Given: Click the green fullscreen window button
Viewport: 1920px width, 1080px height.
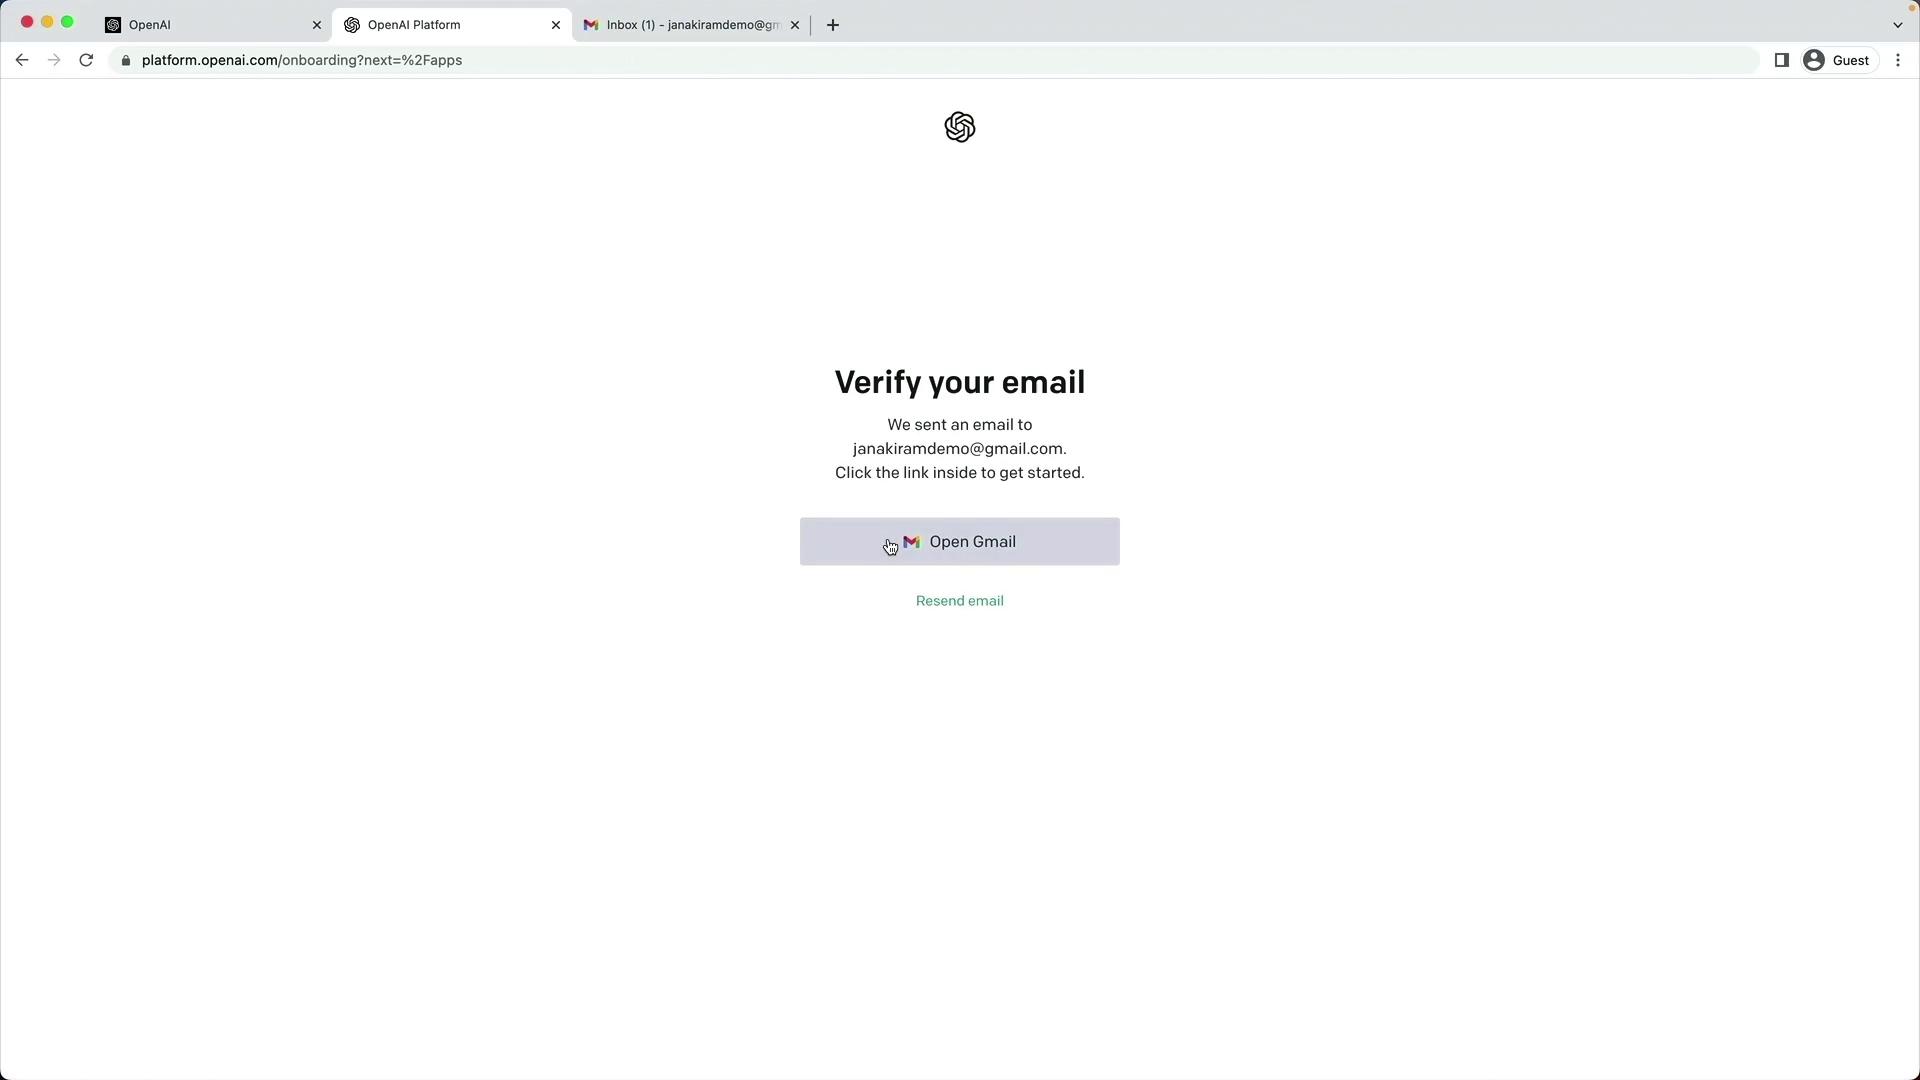Looking at the screenshot, I should 67,21.
